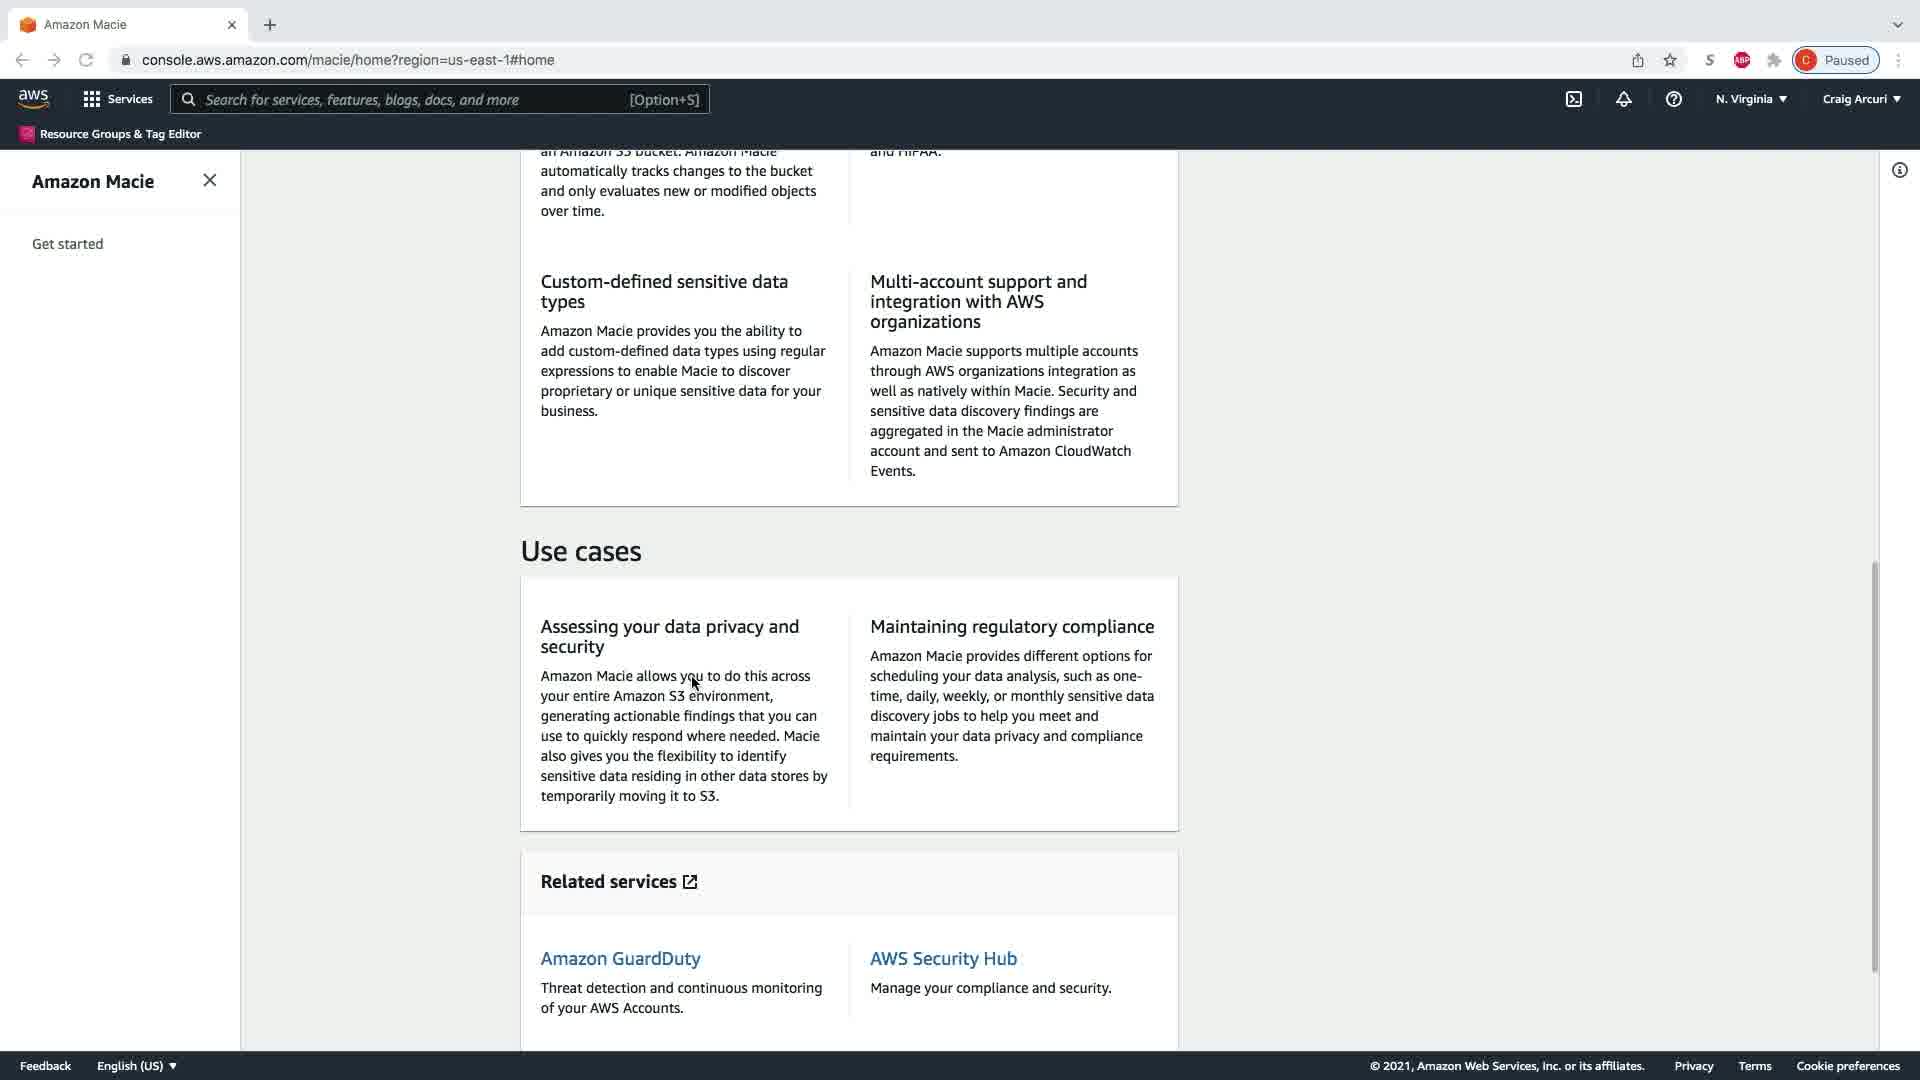
Task: Open the Craig Arcuri account menu
Action: coord(1861,99)
